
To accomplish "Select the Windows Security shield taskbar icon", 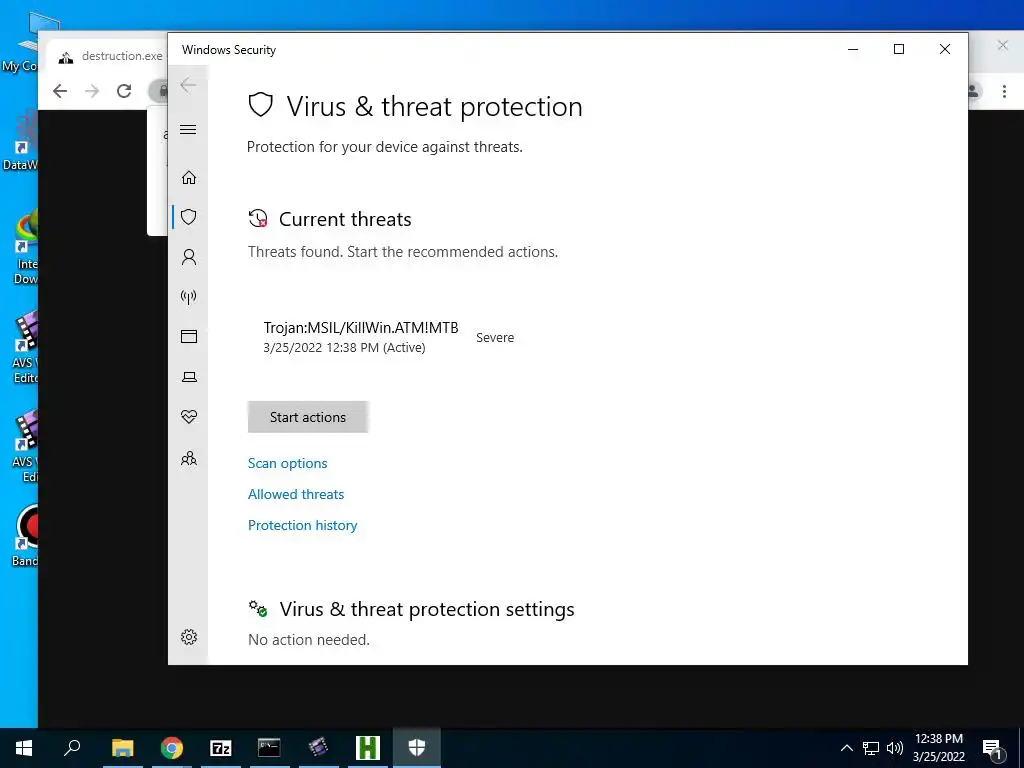I will [417, 748].
